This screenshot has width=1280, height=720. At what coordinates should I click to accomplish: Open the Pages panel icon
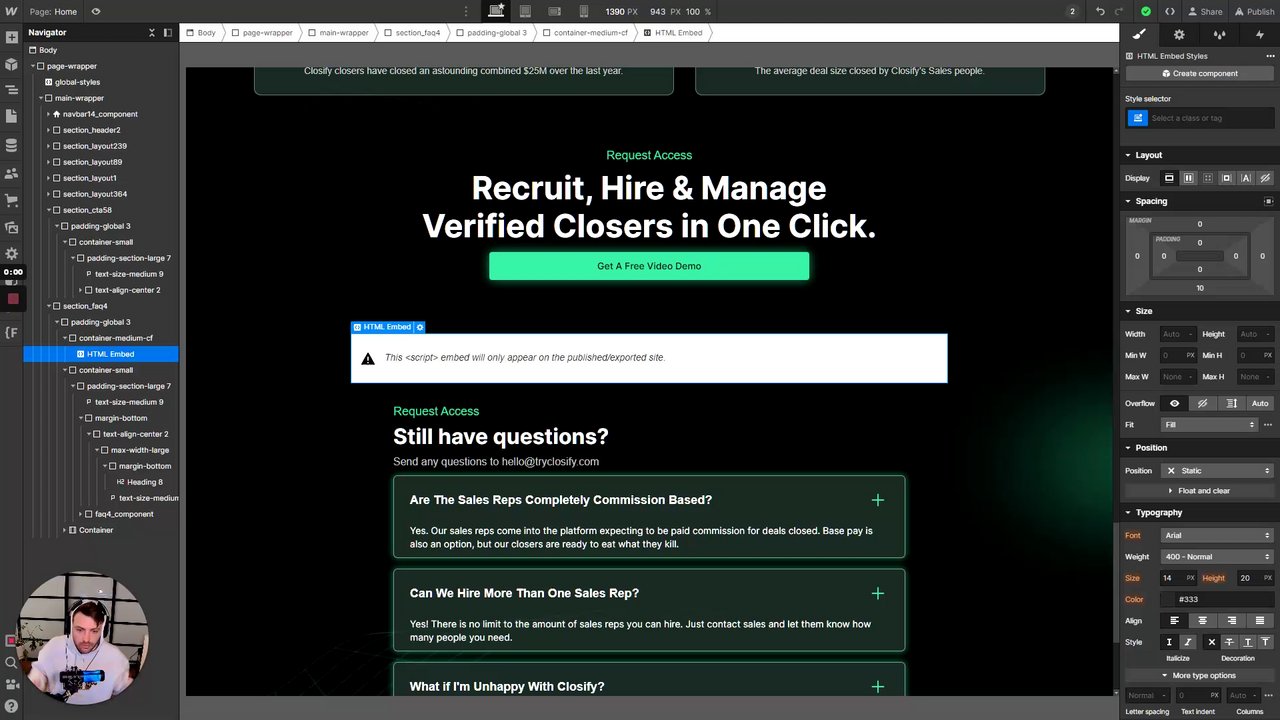(11, 117)
